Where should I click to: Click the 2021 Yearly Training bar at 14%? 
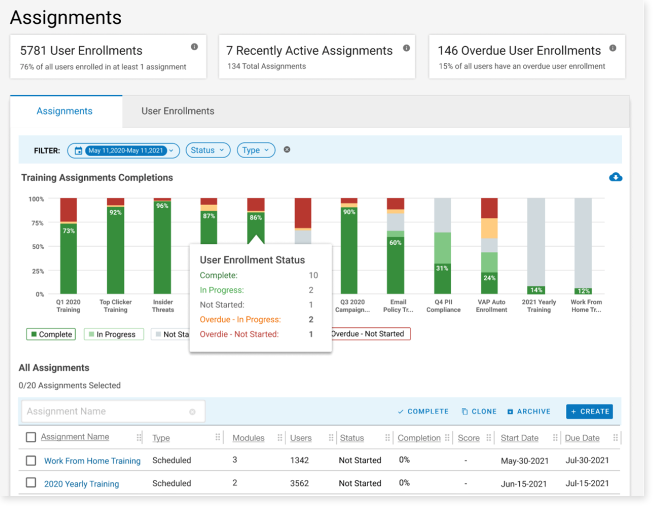tap(536, 290)
